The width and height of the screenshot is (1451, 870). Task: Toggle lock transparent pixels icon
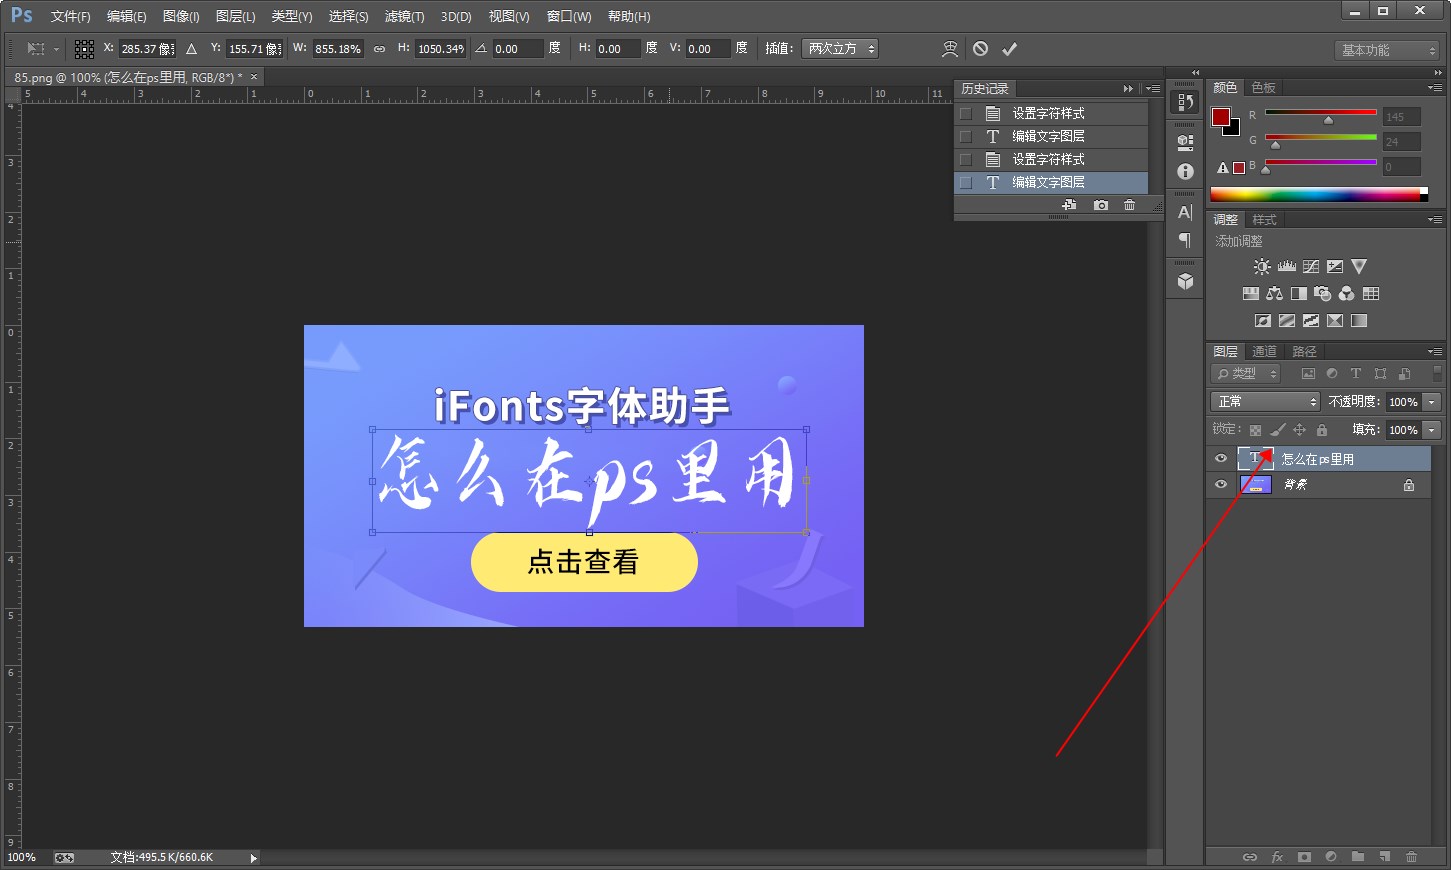(1255, 430)
